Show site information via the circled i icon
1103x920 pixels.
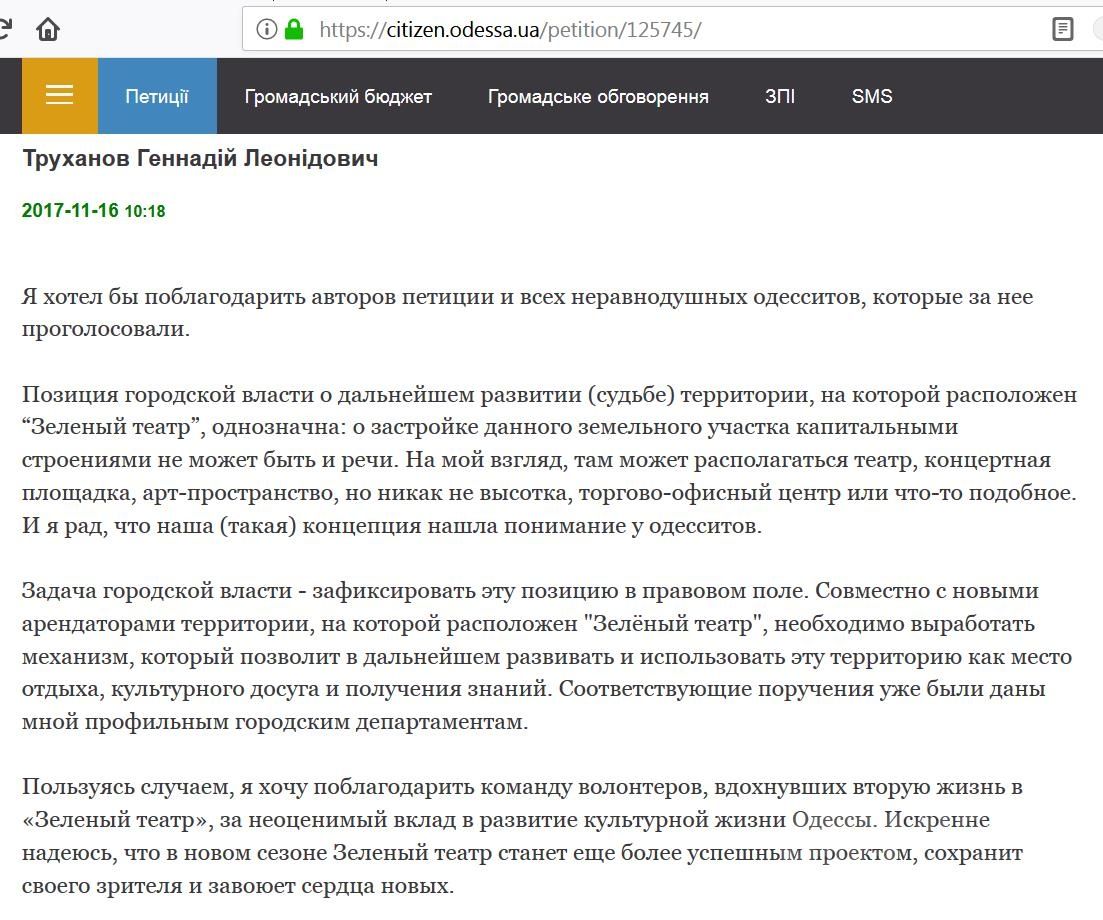(266, 29)
